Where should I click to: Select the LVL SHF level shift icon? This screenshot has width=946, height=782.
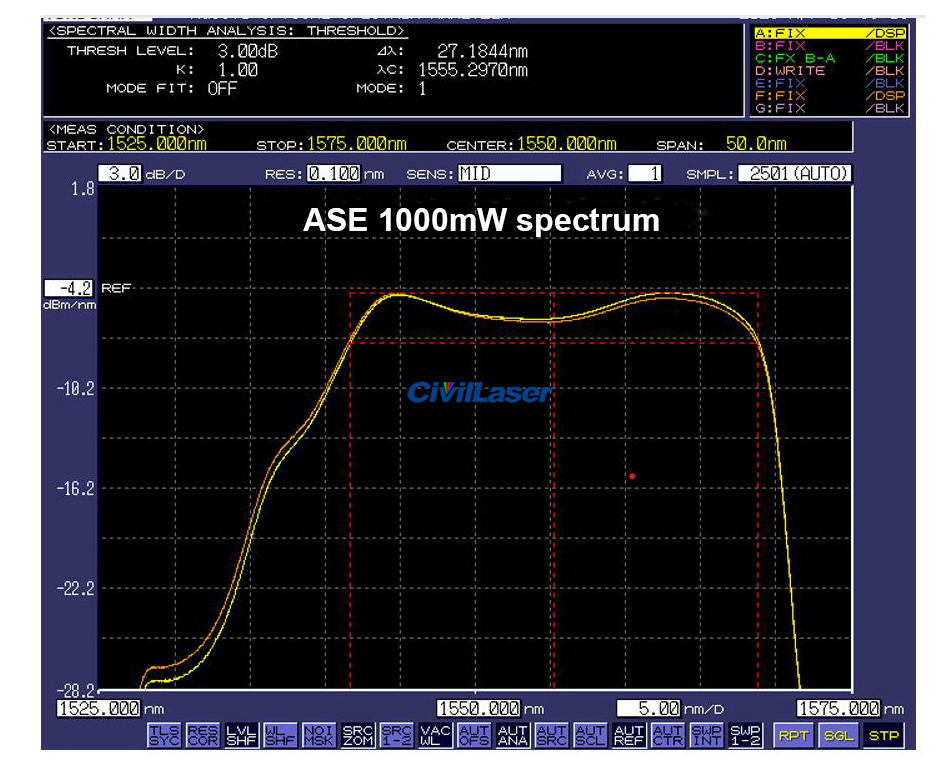point(241,736)
